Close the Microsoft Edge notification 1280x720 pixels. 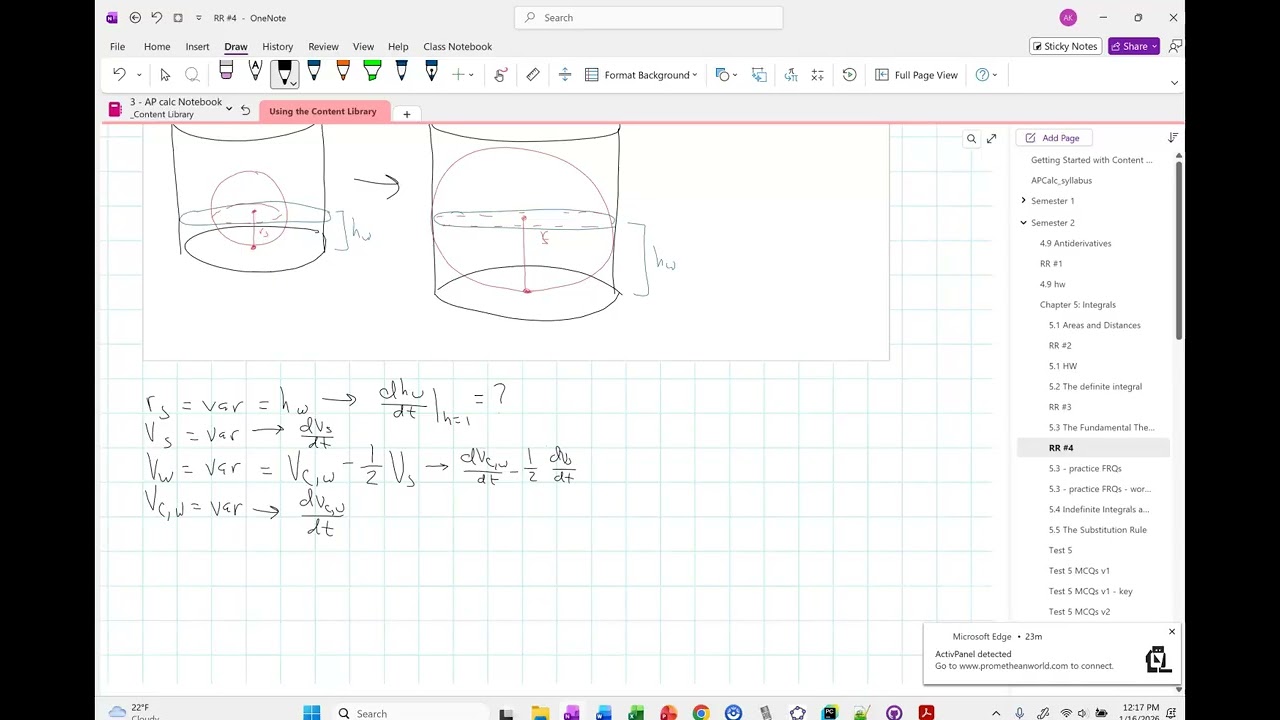pyautogui.click(x=1172, y=632)
